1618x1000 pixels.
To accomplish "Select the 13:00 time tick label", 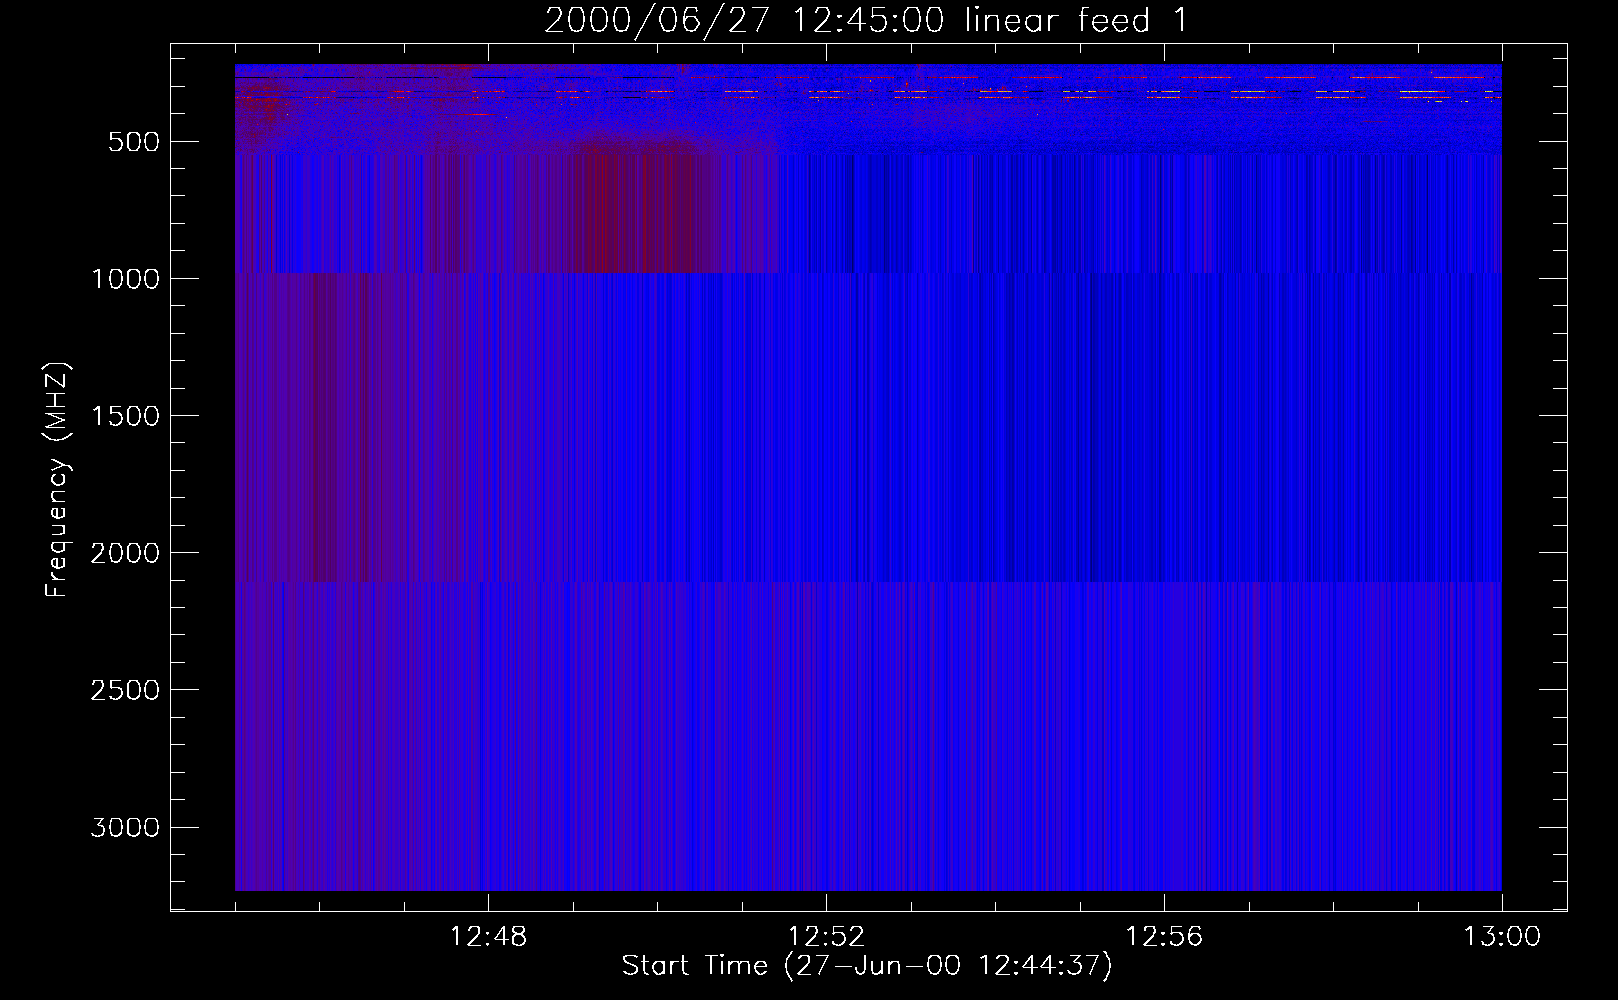I will click(x=1502, y=937).
